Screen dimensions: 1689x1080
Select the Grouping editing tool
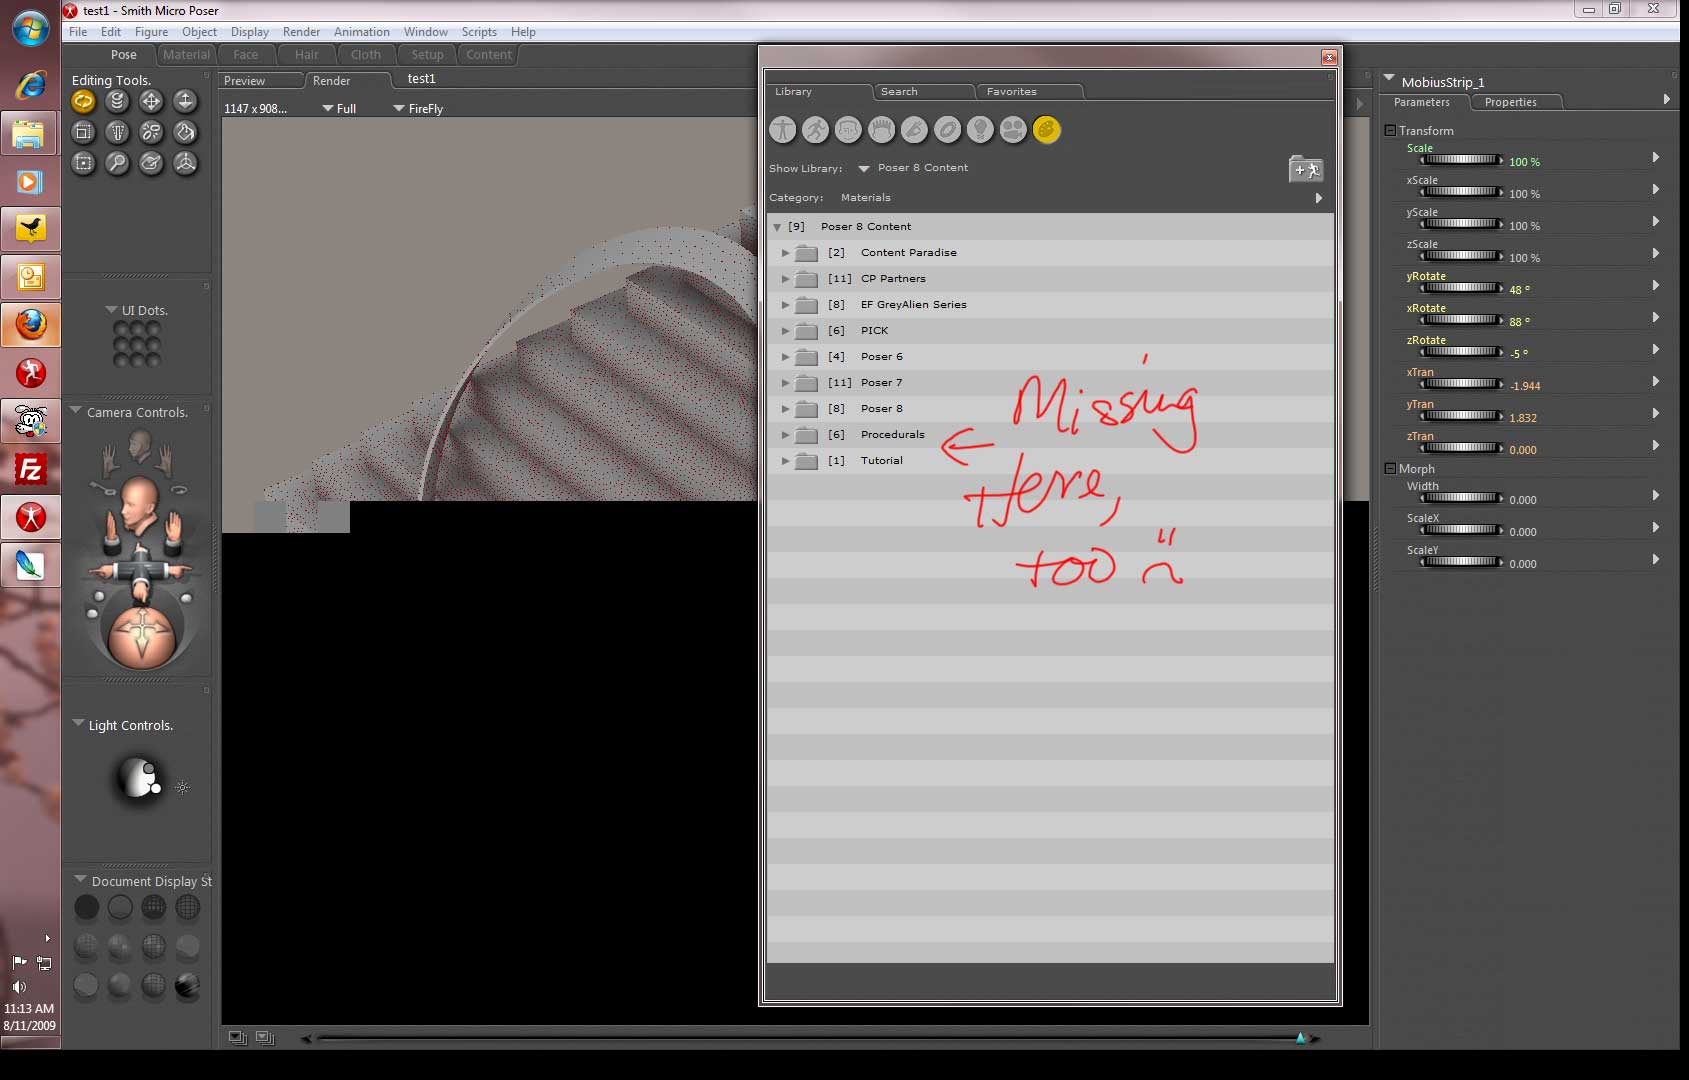[x=83, y=163]
